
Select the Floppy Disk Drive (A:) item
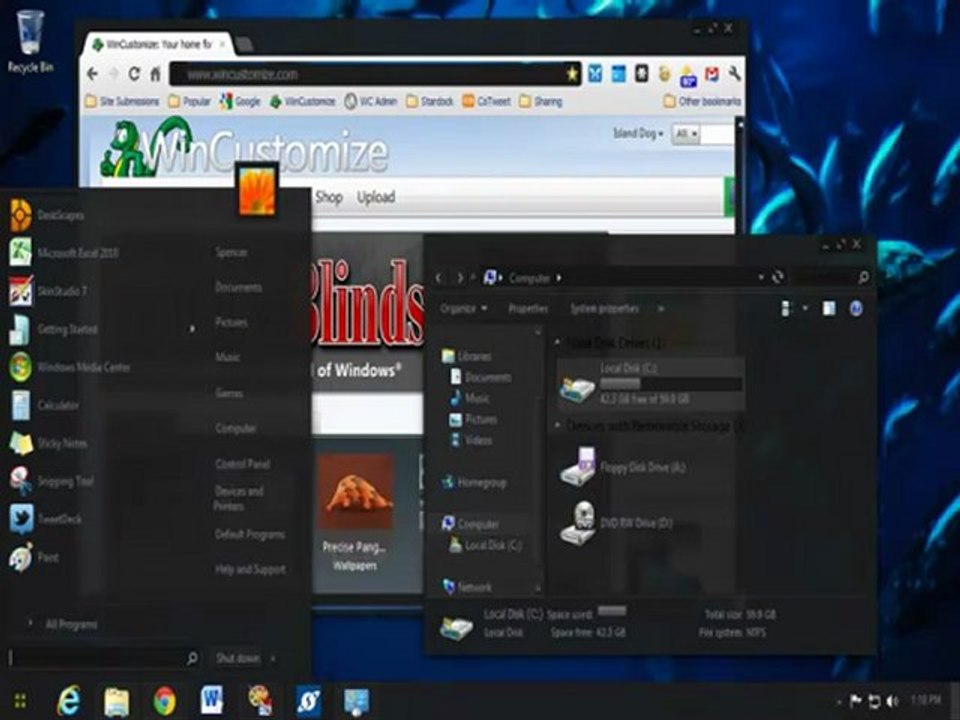(x=622, y=467)
